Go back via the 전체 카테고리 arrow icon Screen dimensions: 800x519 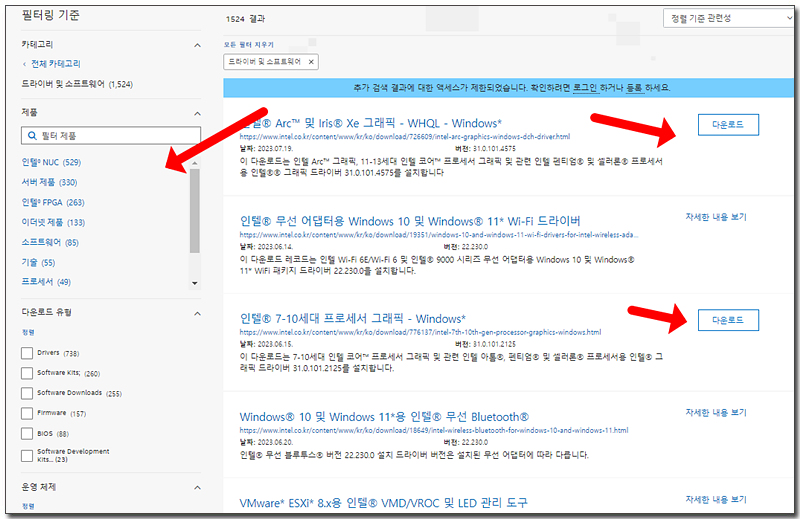24,64
